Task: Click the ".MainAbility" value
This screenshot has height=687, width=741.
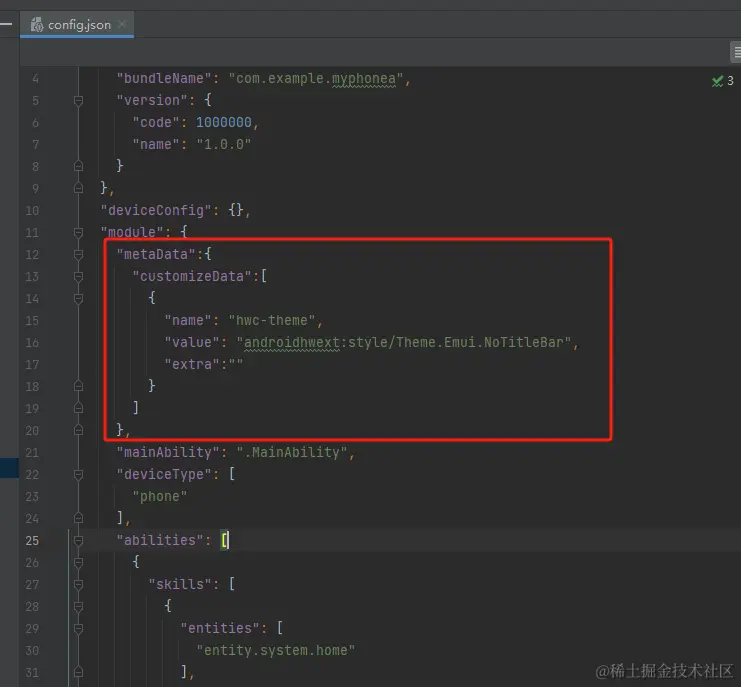Action: [292, 452]
